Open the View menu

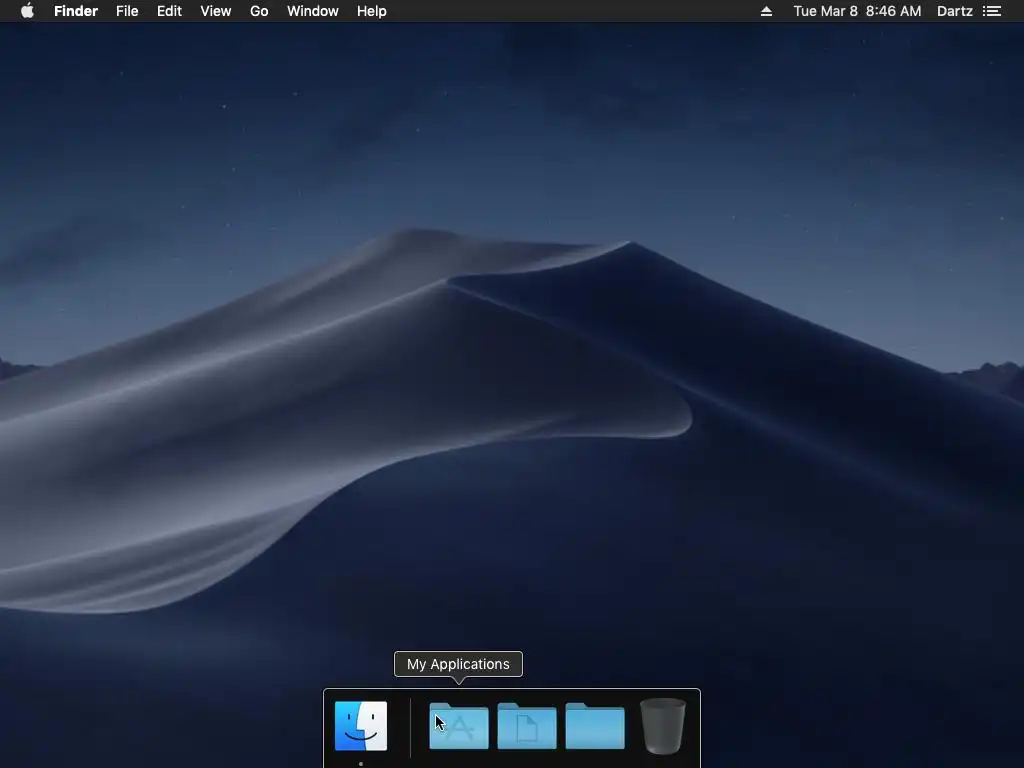tap(216, 11)
